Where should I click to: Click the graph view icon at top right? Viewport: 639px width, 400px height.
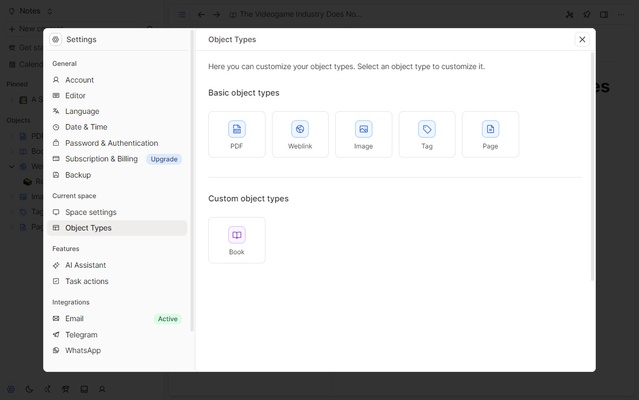tap(570, 15)
